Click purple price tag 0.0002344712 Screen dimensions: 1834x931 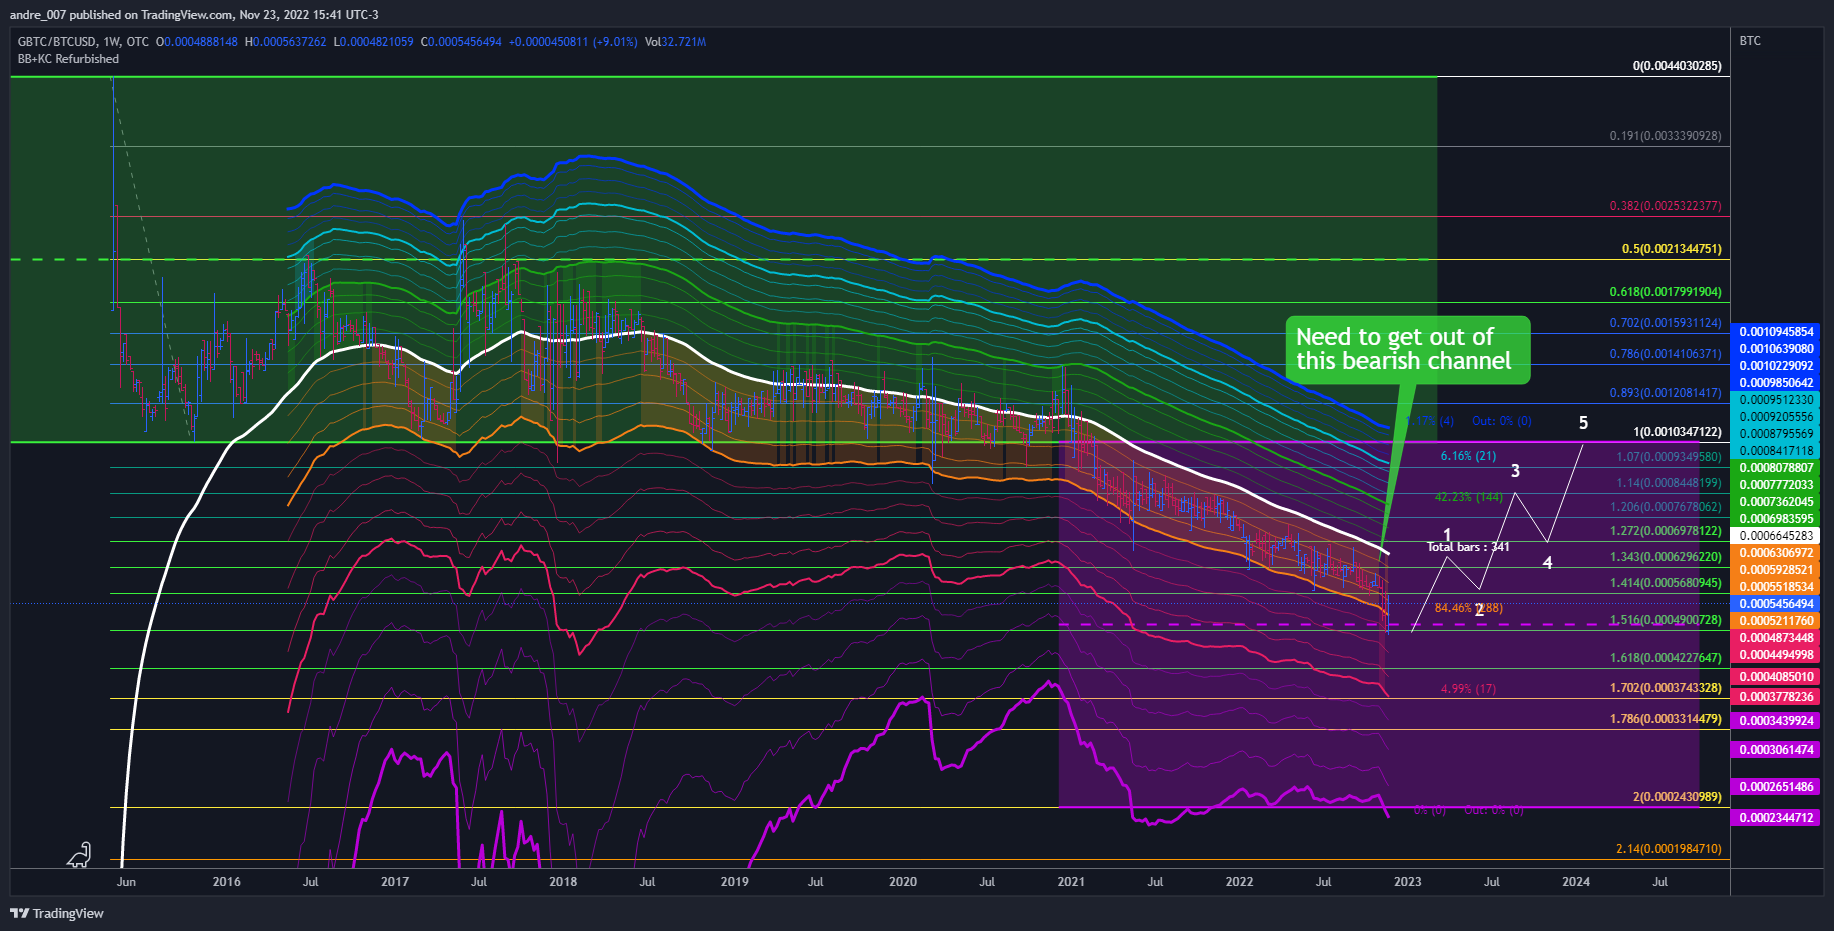pos(1776,818)
